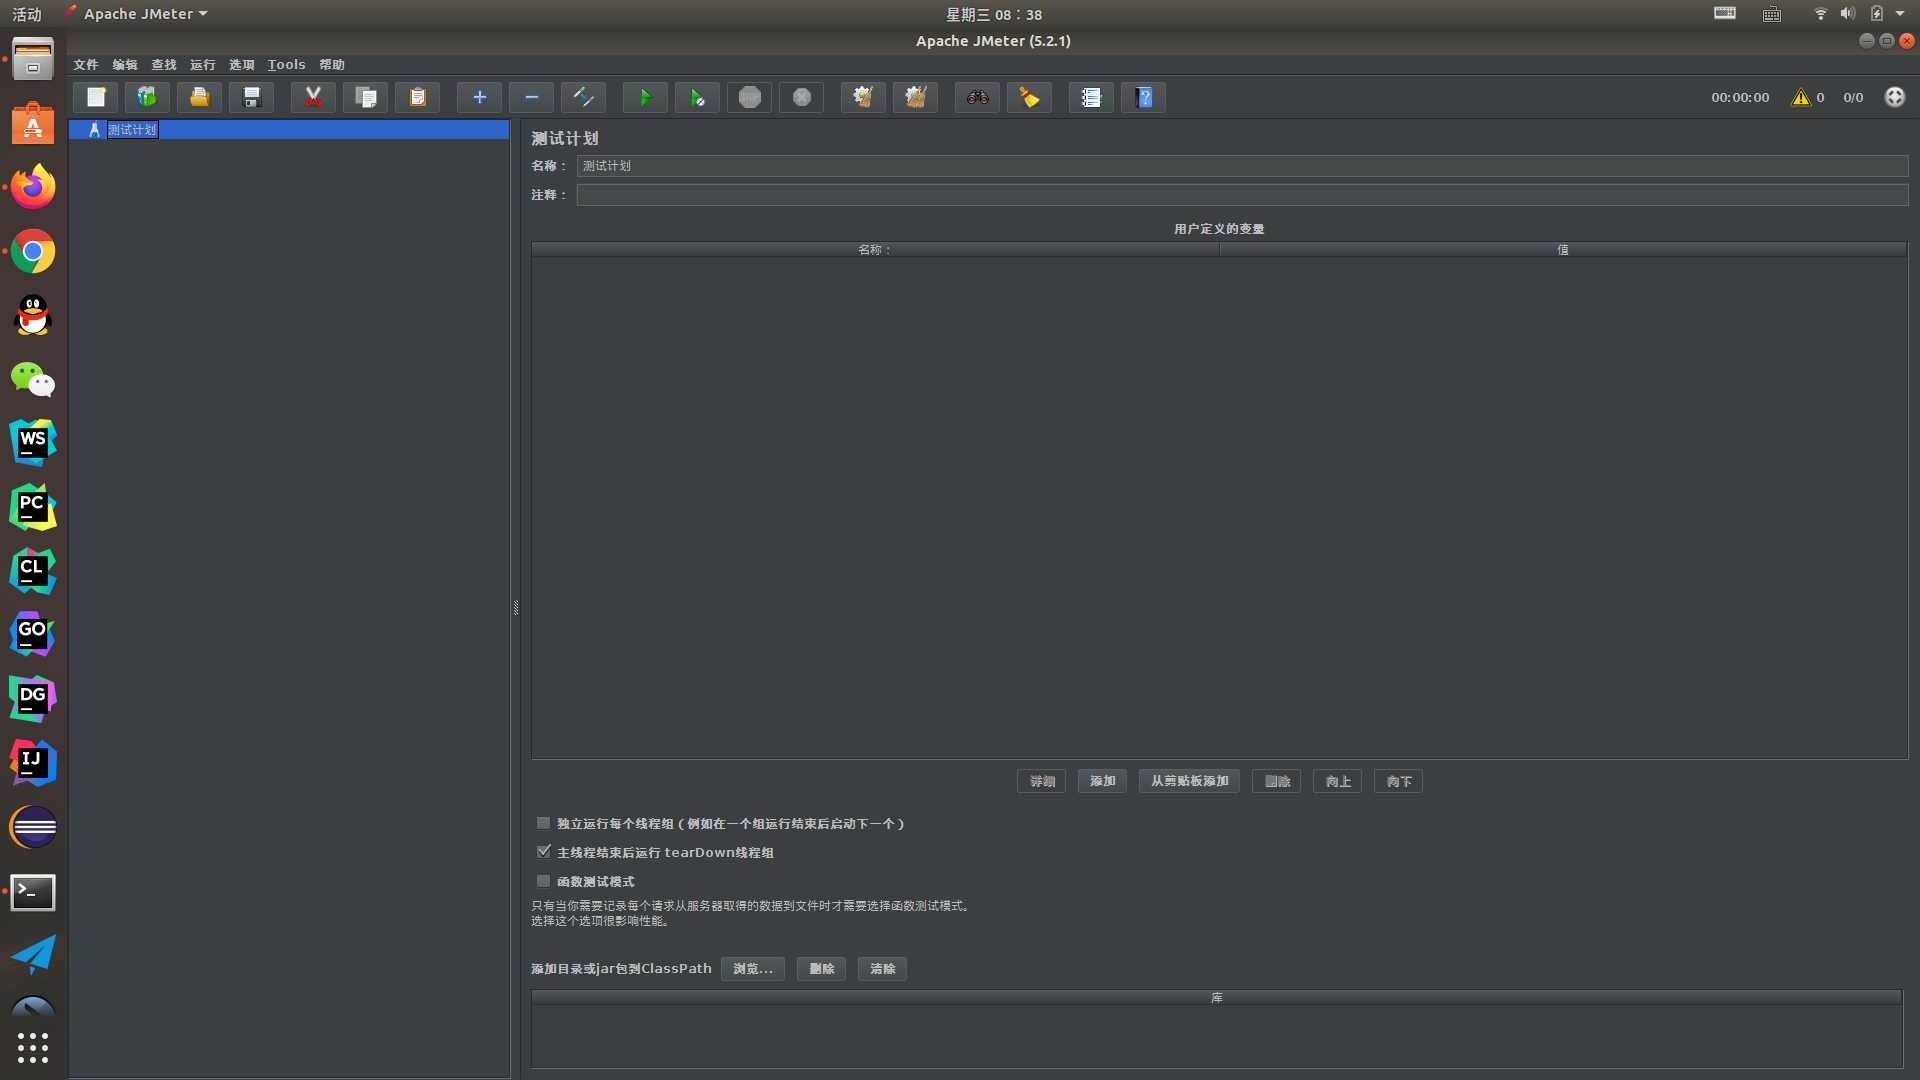The height and width of the screenshot is (1080, 1920).
Task: Open the 运行 menu
Action: [x=203, y=64]
